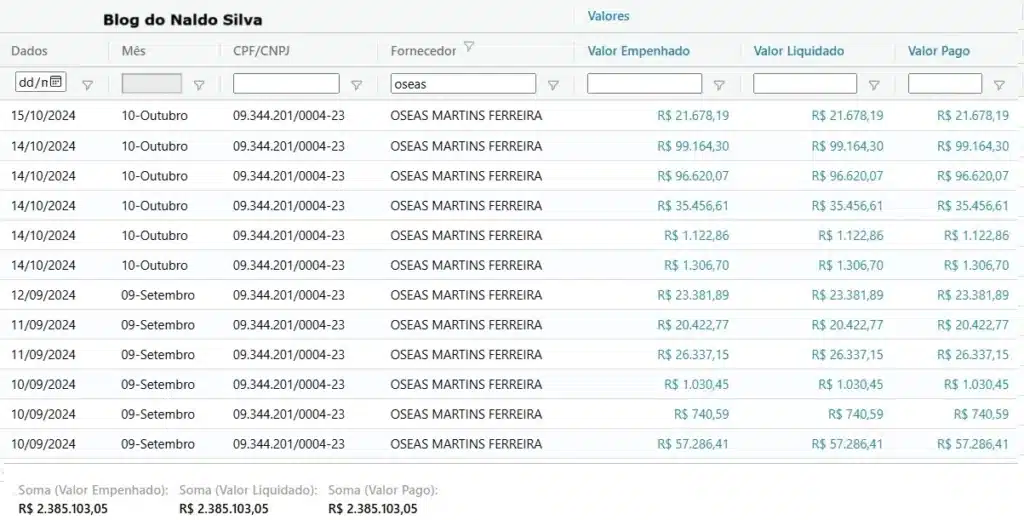The width and height of the screenshot is (1024, 520).
Task: Click the R$ 1.306,70 Valor Liquidado cell
Action: (x=850, y=265)
